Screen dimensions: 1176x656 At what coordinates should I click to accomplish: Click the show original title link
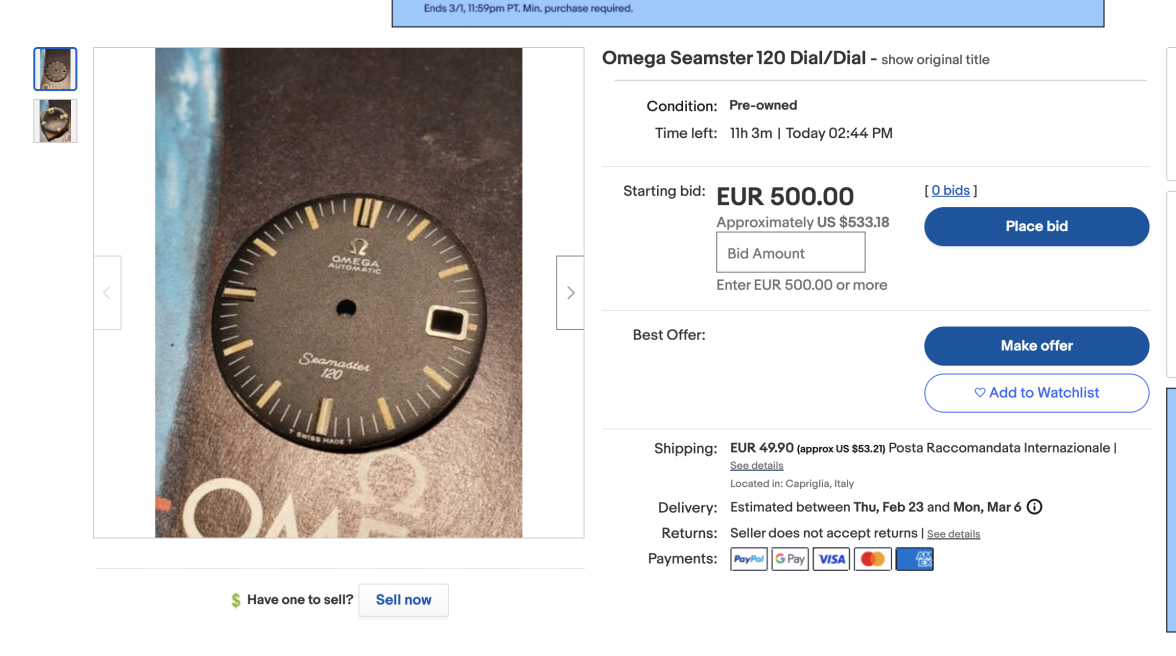coord(935,60)
